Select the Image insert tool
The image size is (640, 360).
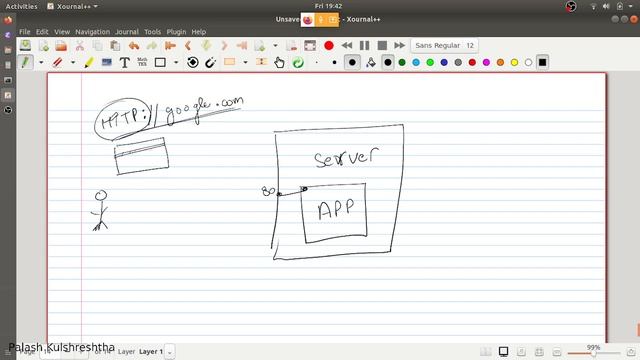coord(107,62)
